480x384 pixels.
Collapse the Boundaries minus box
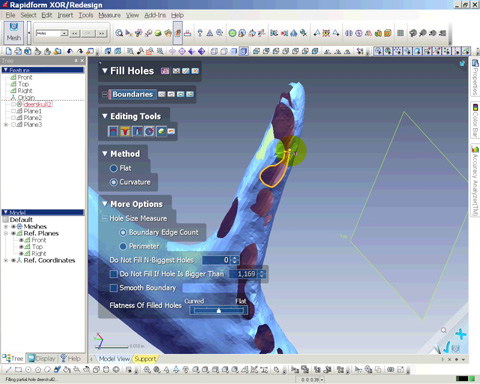coord(104,94)
